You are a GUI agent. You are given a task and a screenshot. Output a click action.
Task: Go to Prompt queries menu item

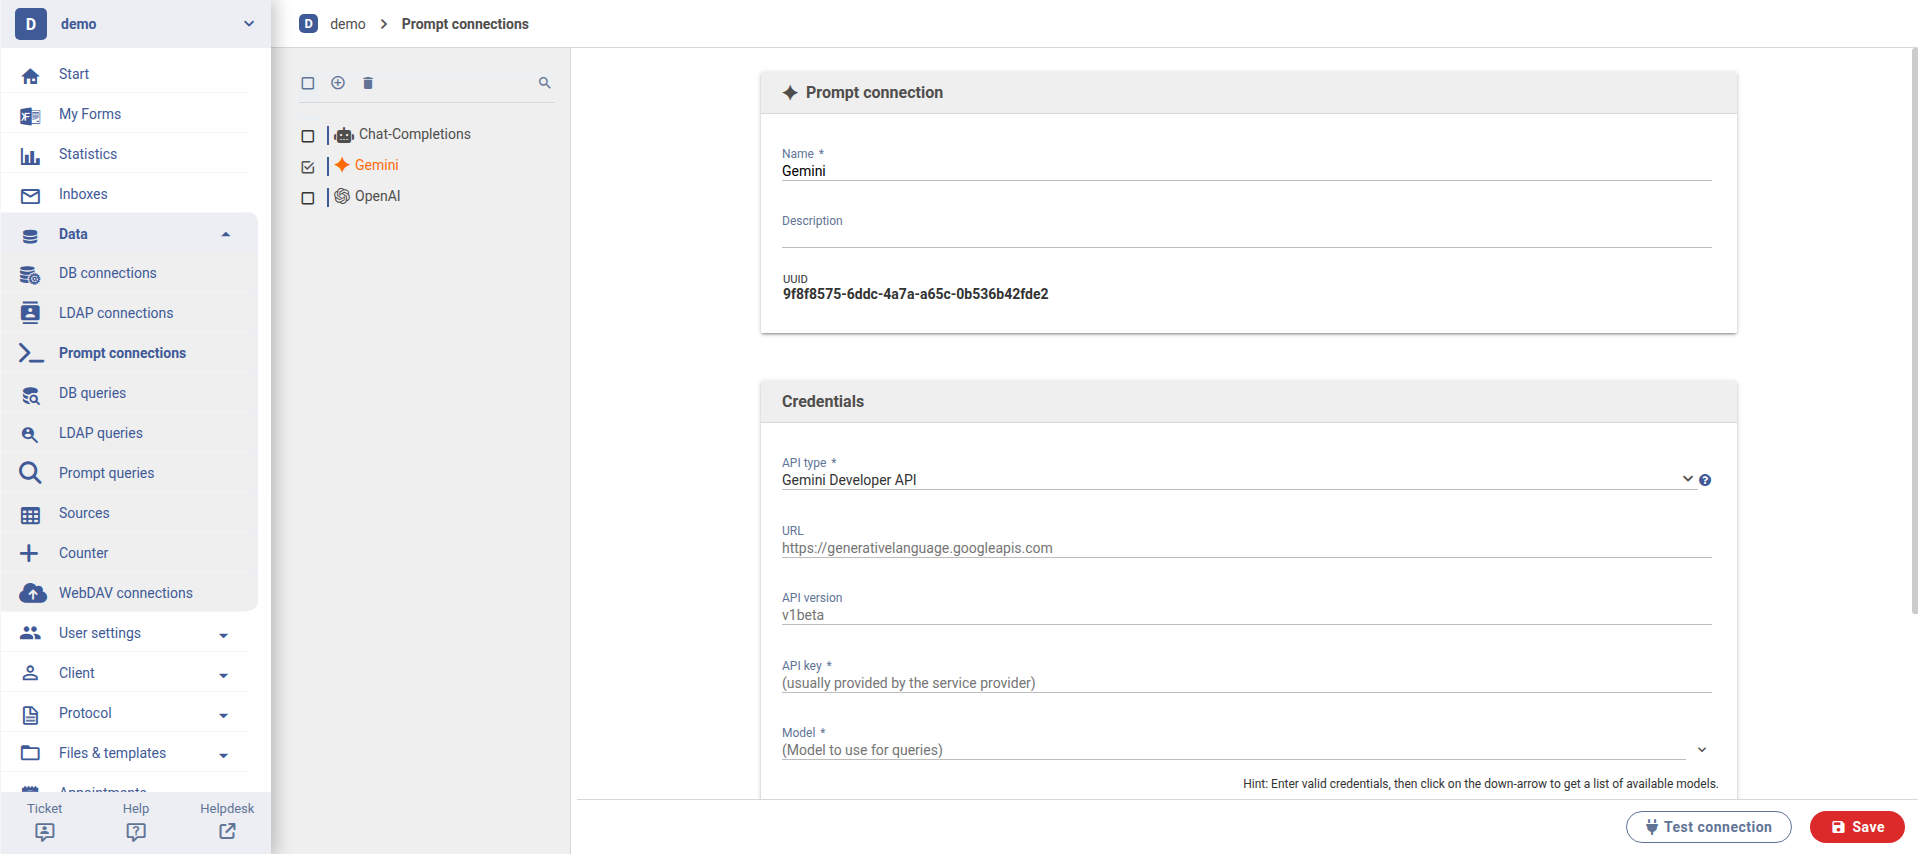point(106,473)
